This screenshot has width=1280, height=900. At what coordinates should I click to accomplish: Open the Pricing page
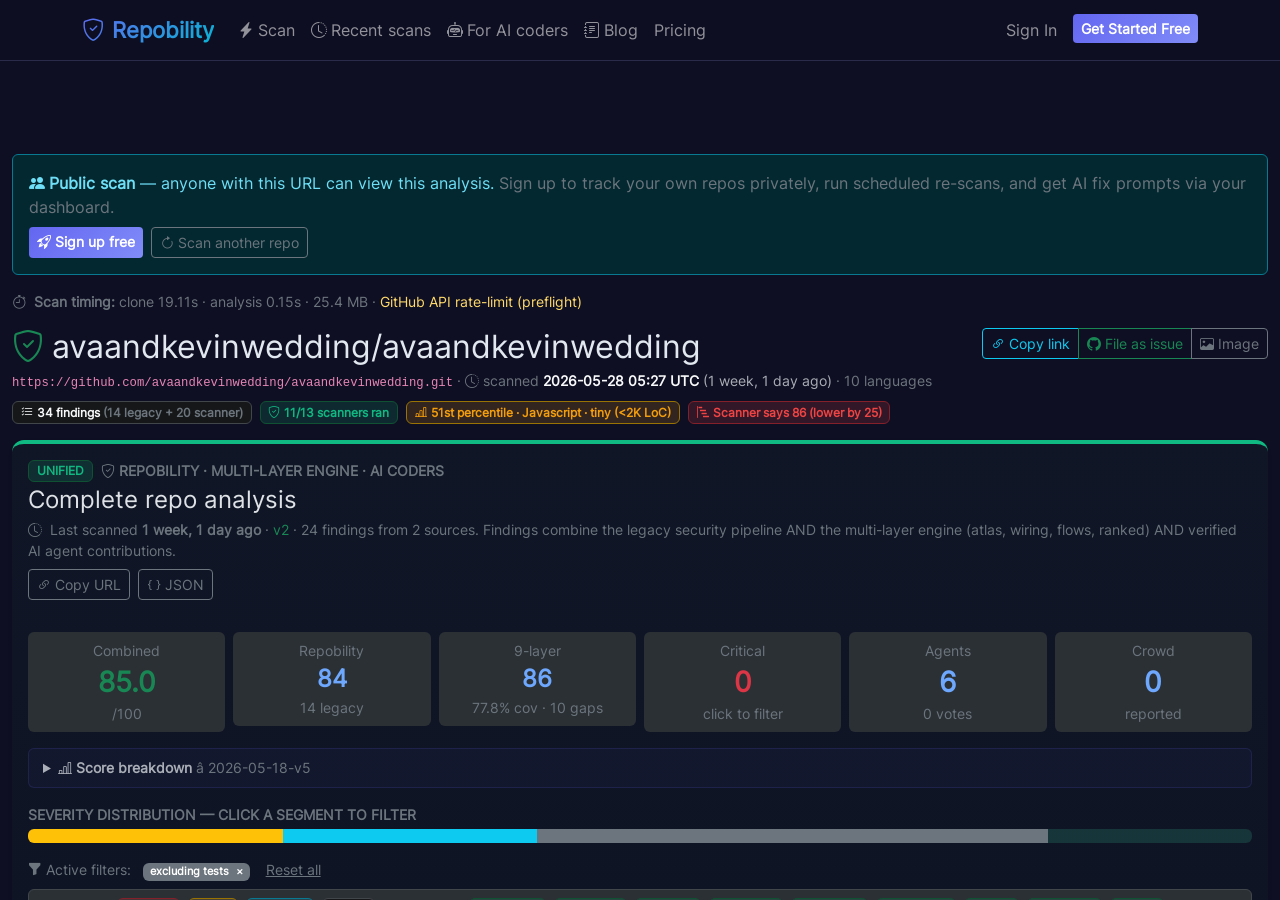pyautogui.click(x=680, y=30)
